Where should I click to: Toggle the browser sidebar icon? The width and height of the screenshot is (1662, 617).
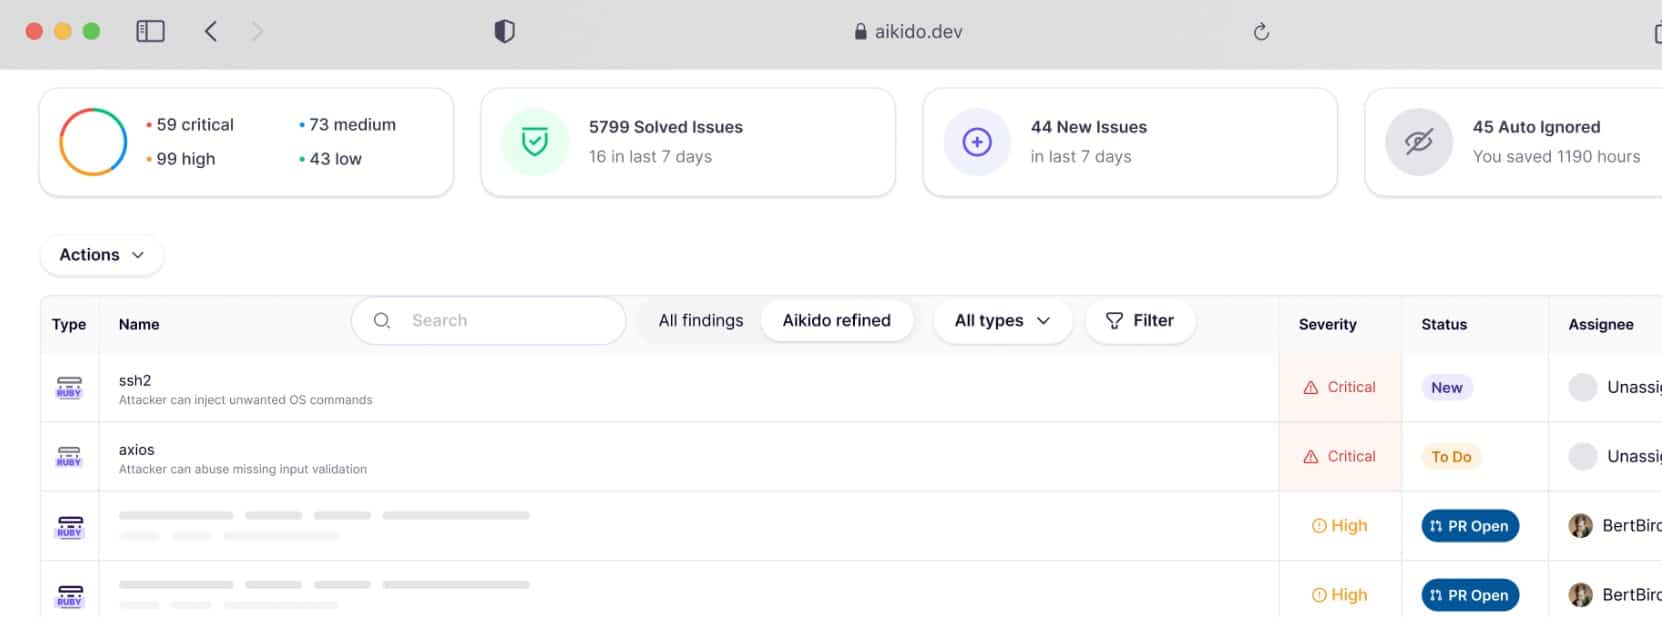150,31
